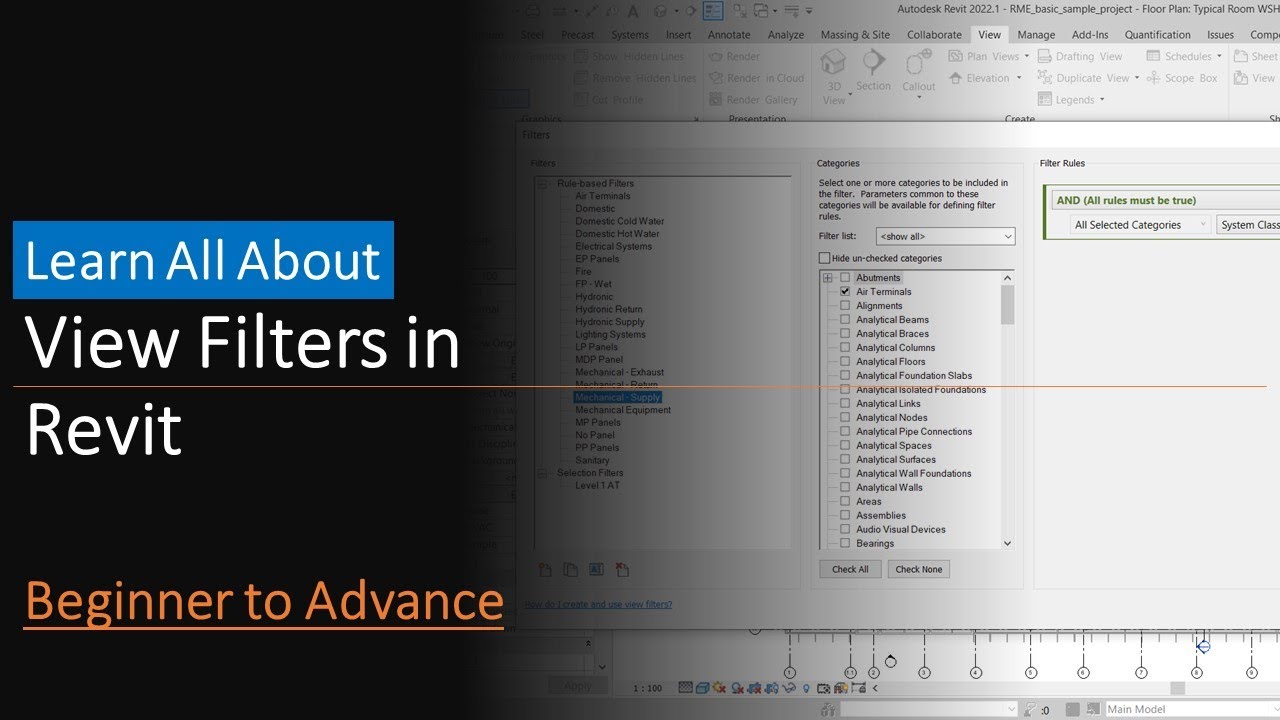Expand the Legends dropdown arrow
The width and height of the screenshot is (1280, 720).
1102,100
